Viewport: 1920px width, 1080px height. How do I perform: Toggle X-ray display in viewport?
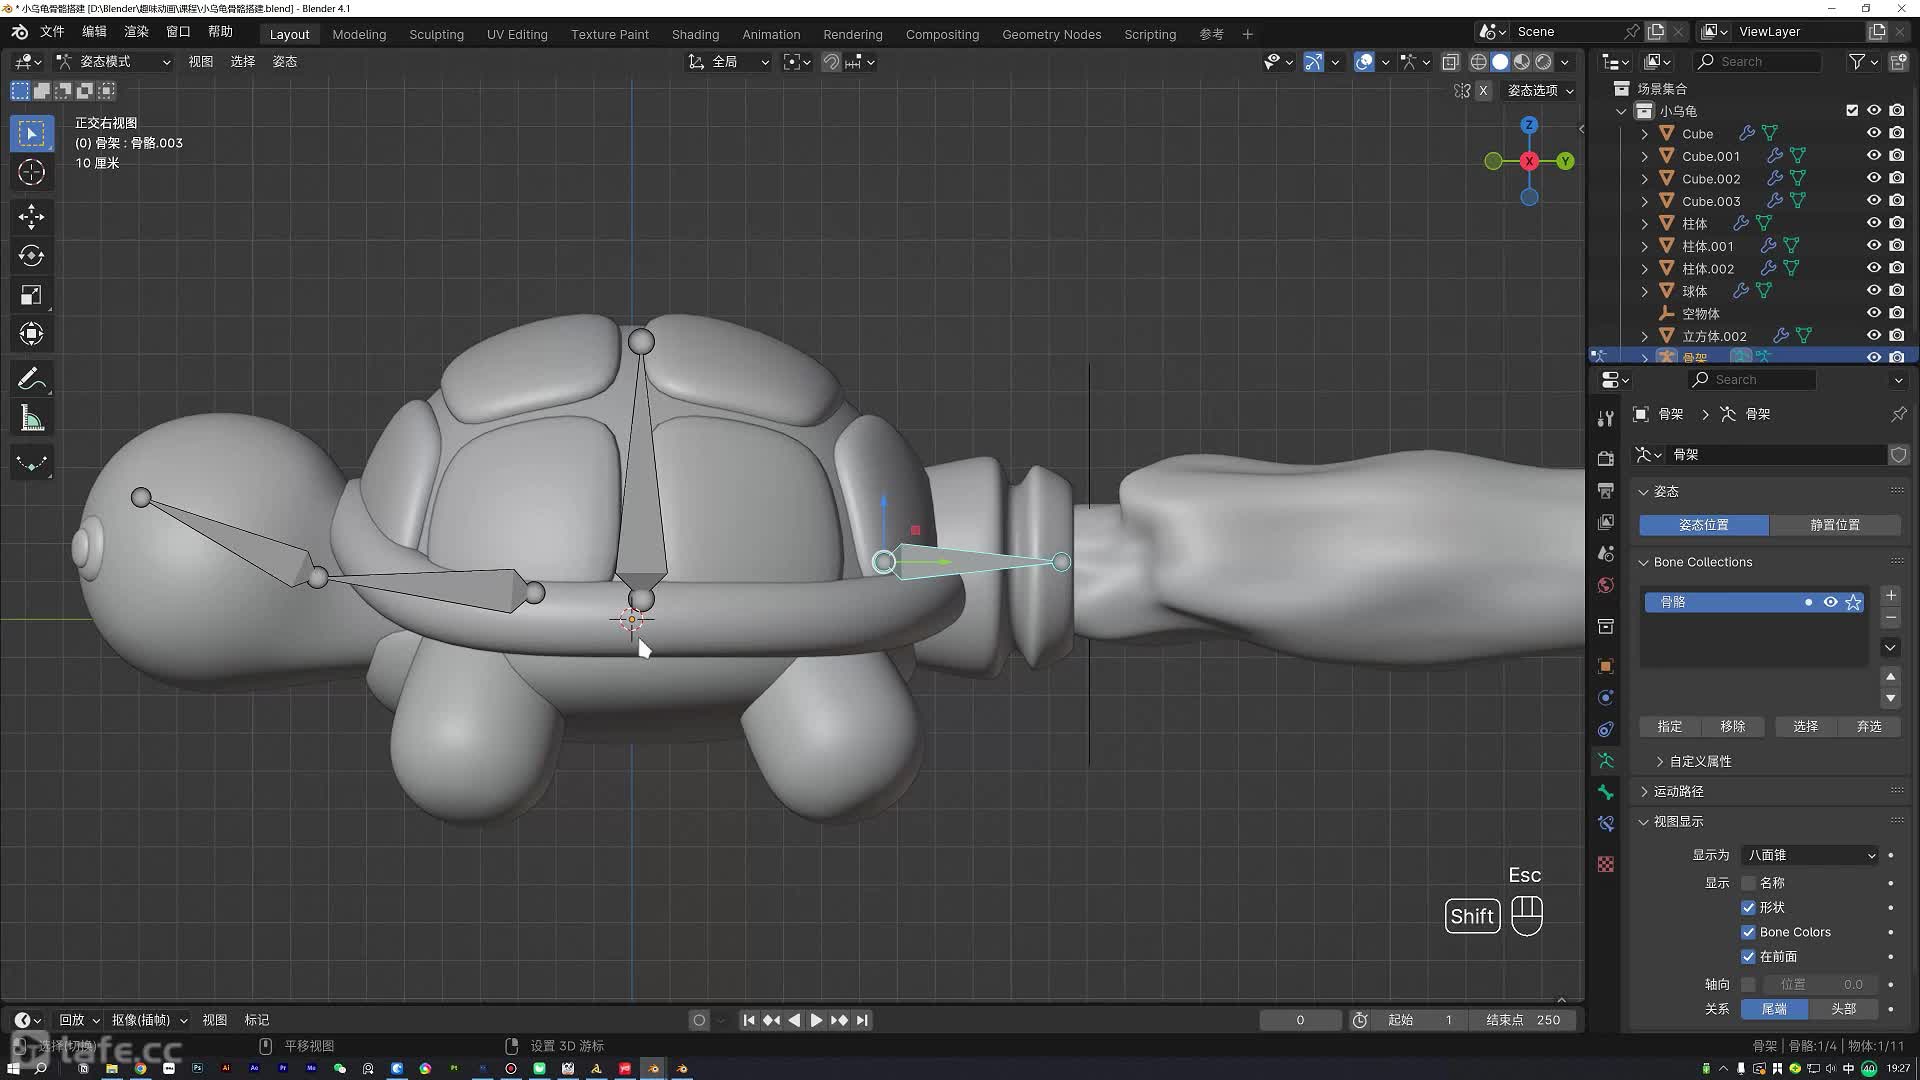pyautogui.click(x=1450, y=62)
